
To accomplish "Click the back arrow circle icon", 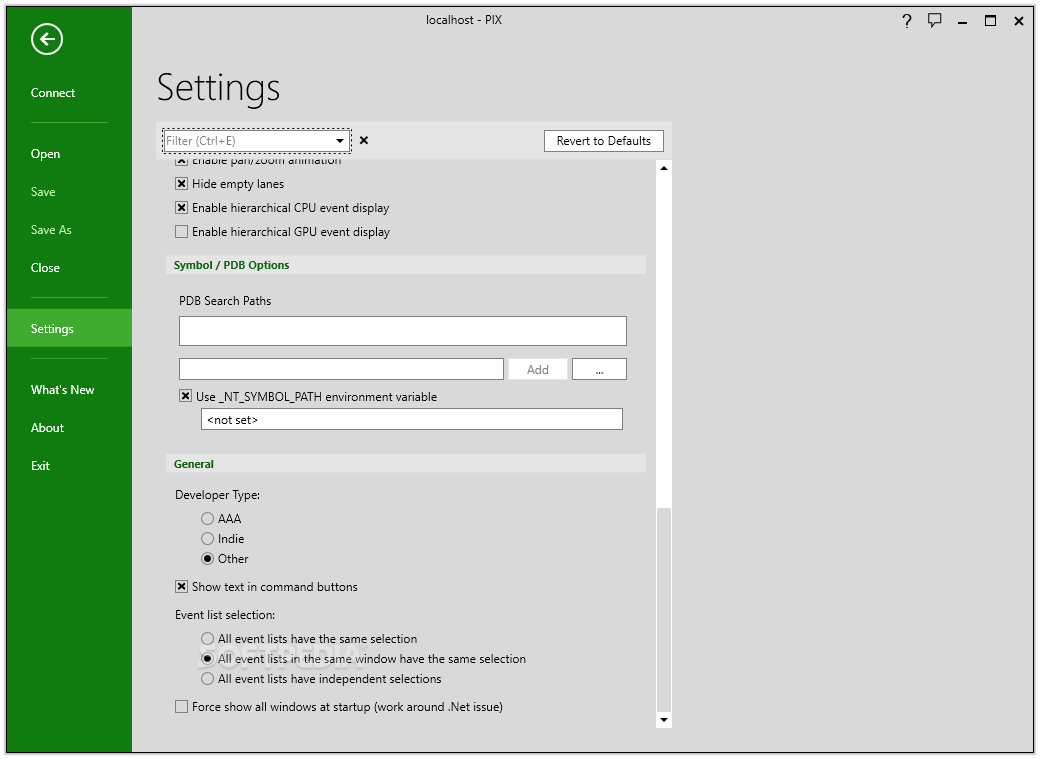I will point(46,39).
